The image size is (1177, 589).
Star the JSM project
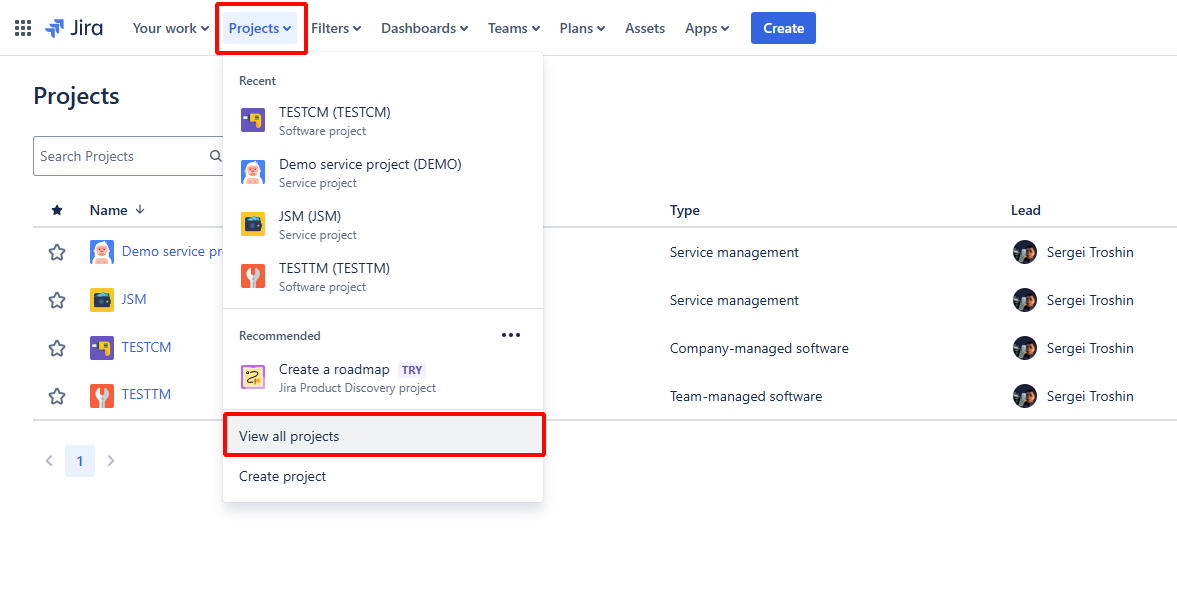pyautogui.click(x=57, y=299)
